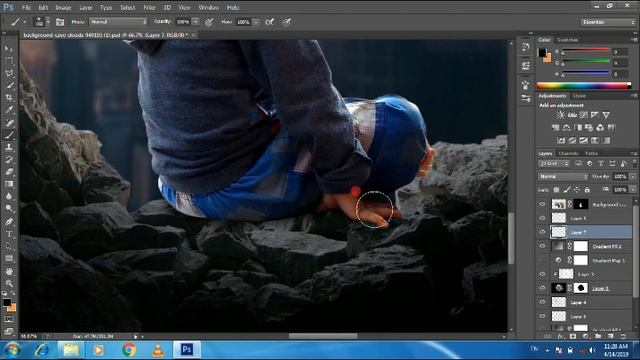This screenshot has width=640, height=360.
Task: Select the Move tool
Action: [x=9, y=49]
